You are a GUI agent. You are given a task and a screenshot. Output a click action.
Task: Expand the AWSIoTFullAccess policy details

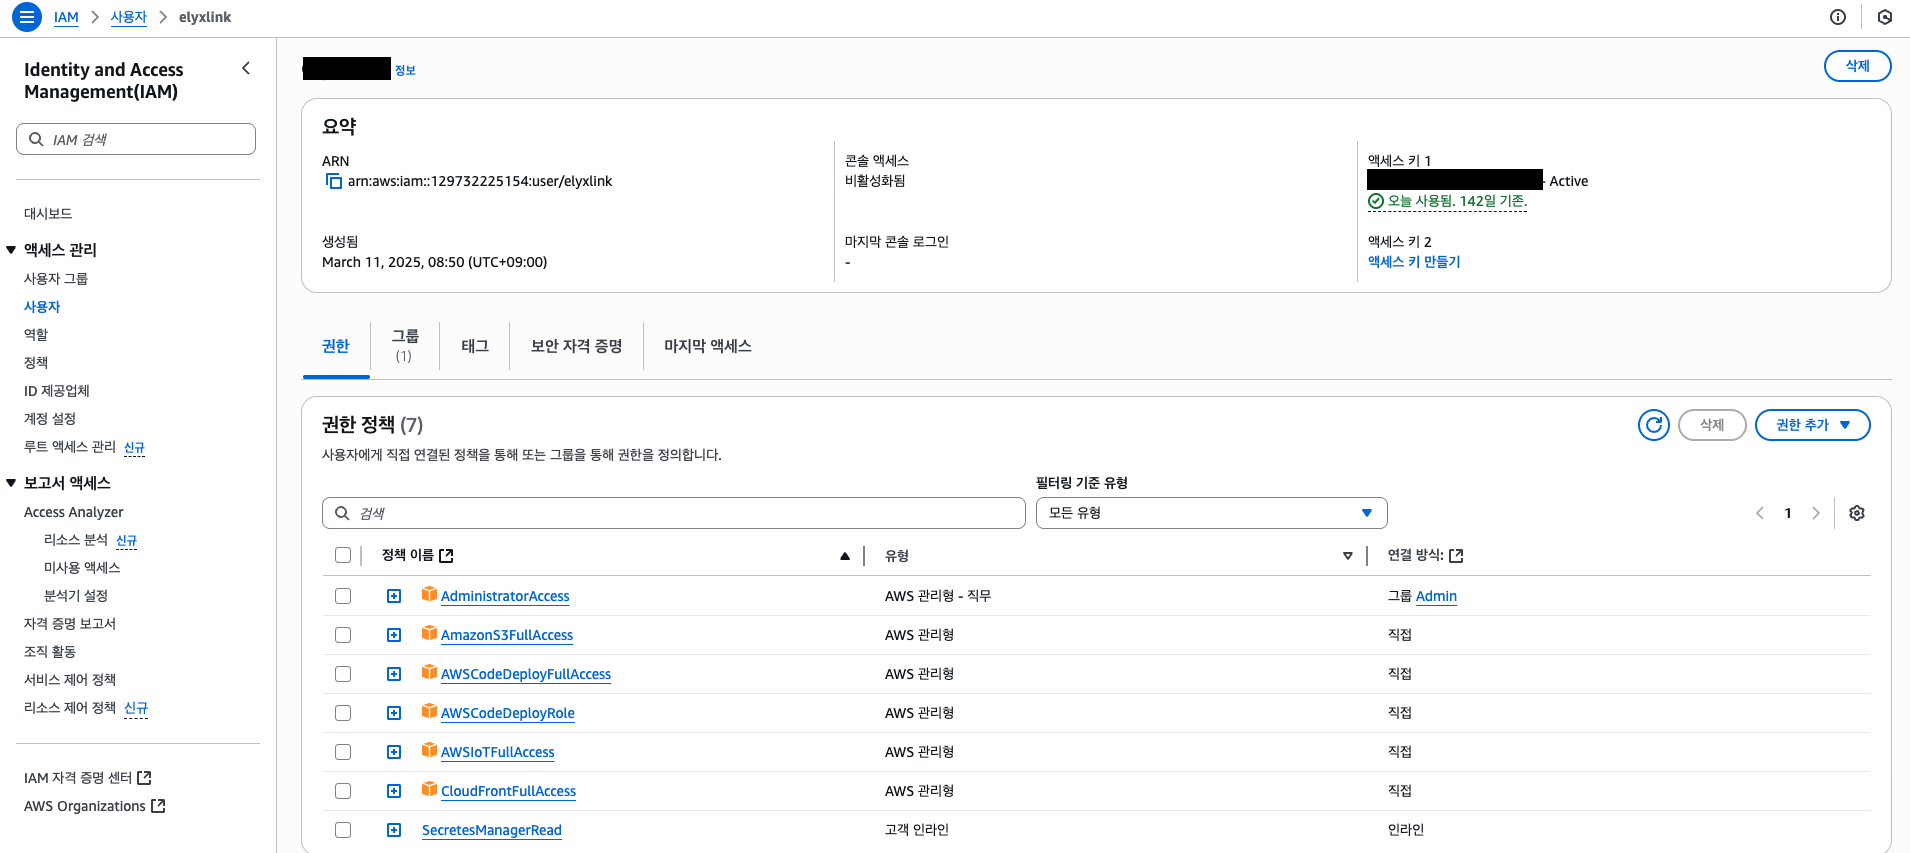coord(394,752)
